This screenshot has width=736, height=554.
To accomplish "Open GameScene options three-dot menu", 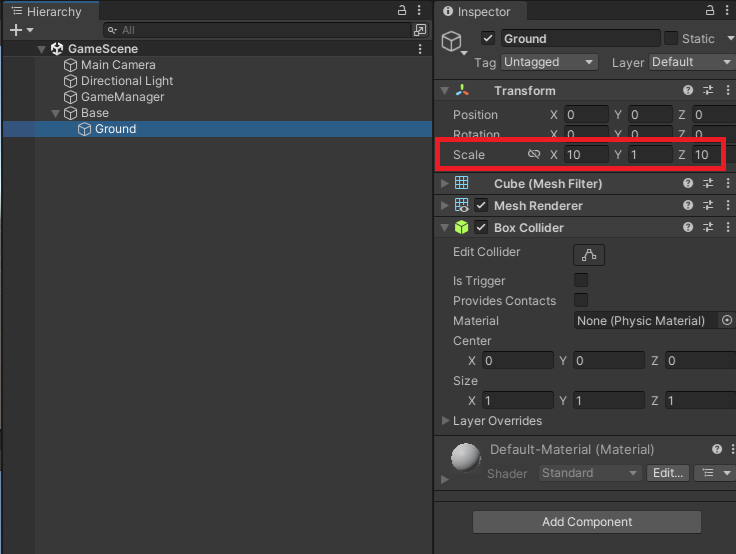I will point(420,49).
